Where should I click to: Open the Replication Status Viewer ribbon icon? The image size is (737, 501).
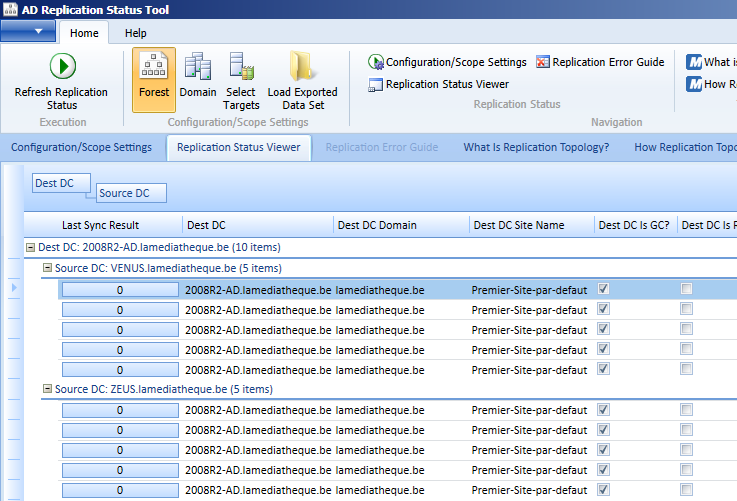376,85
